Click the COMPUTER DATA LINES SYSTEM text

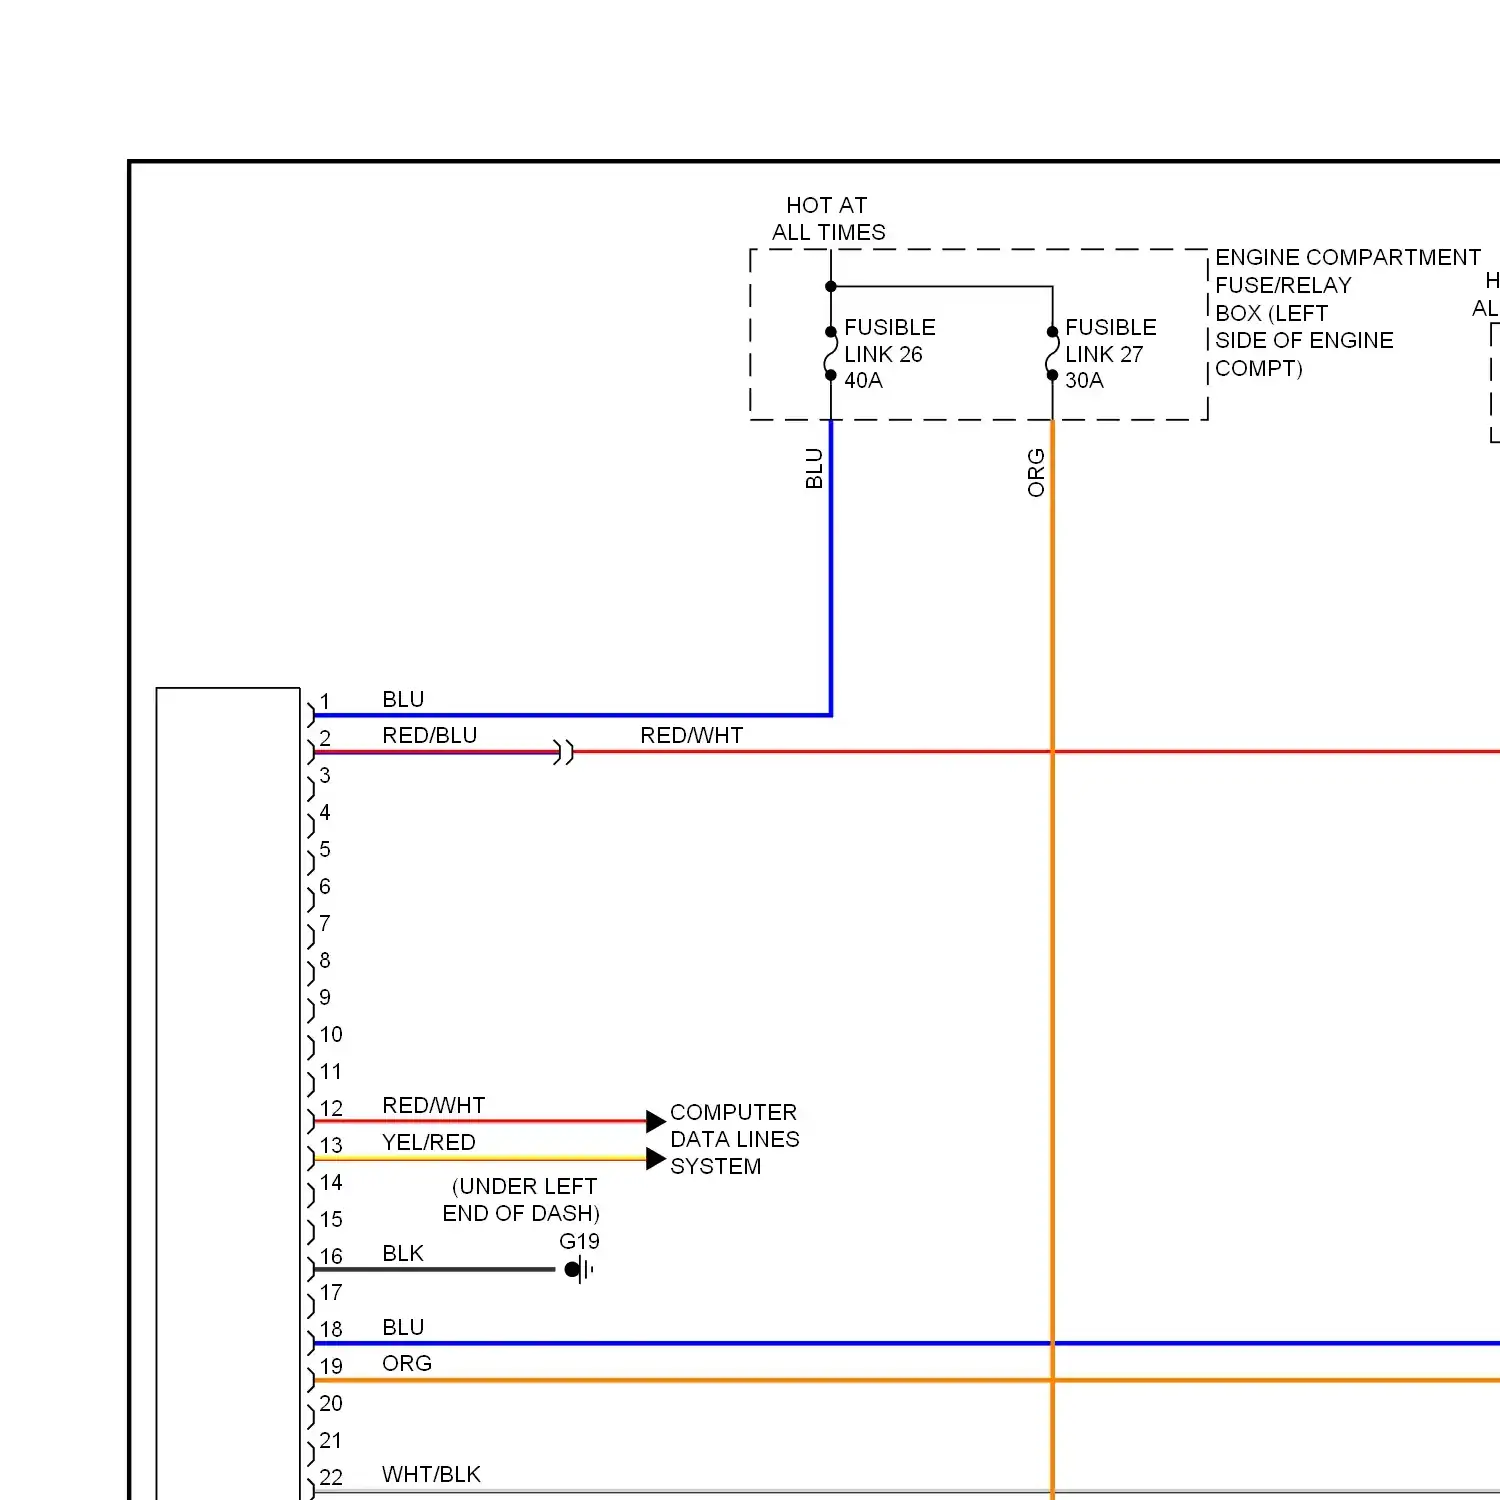(x=735, y=1139)
